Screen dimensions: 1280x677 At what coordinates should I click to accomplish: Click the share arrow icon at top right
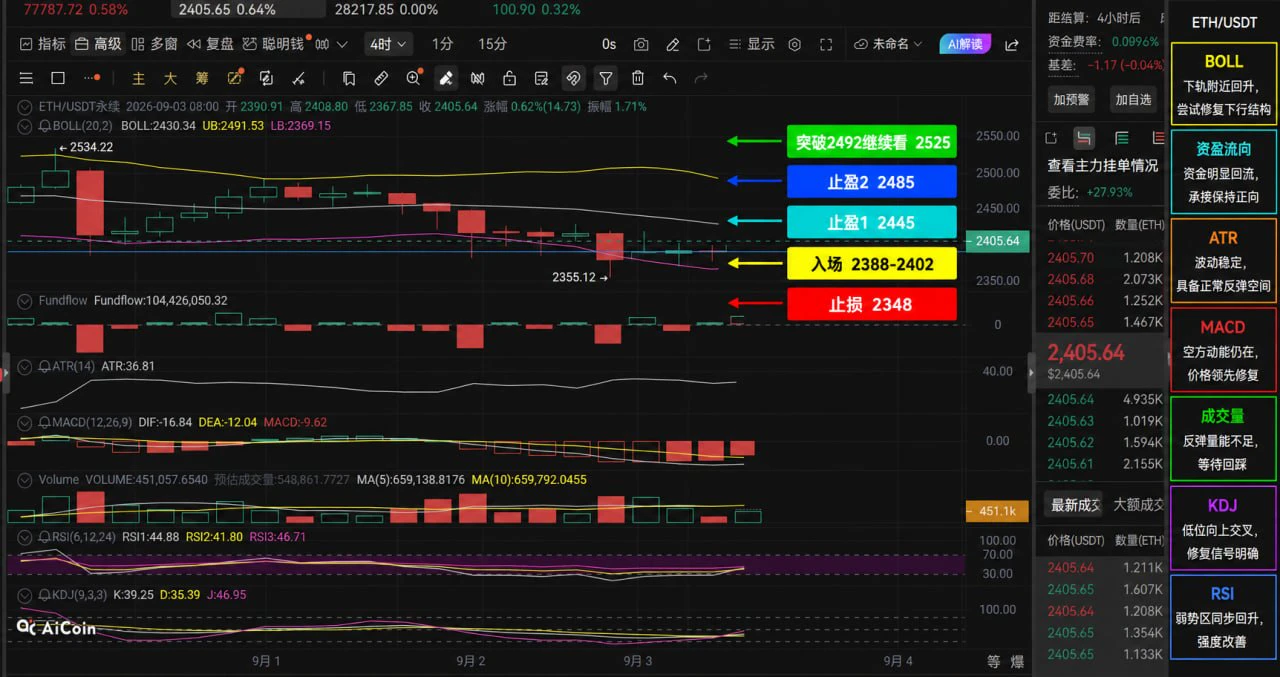(x=1012, y=44)
